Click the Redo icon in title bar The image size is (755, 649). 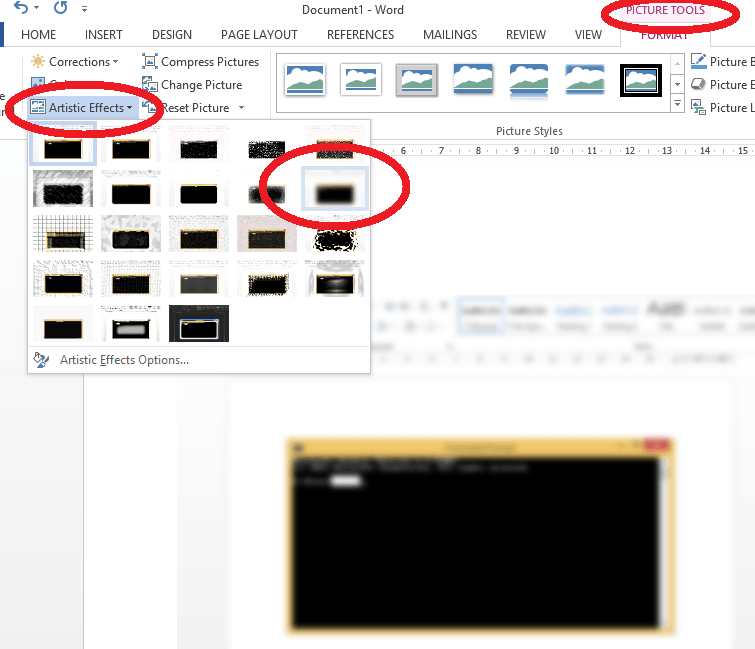tap(60, 8)
